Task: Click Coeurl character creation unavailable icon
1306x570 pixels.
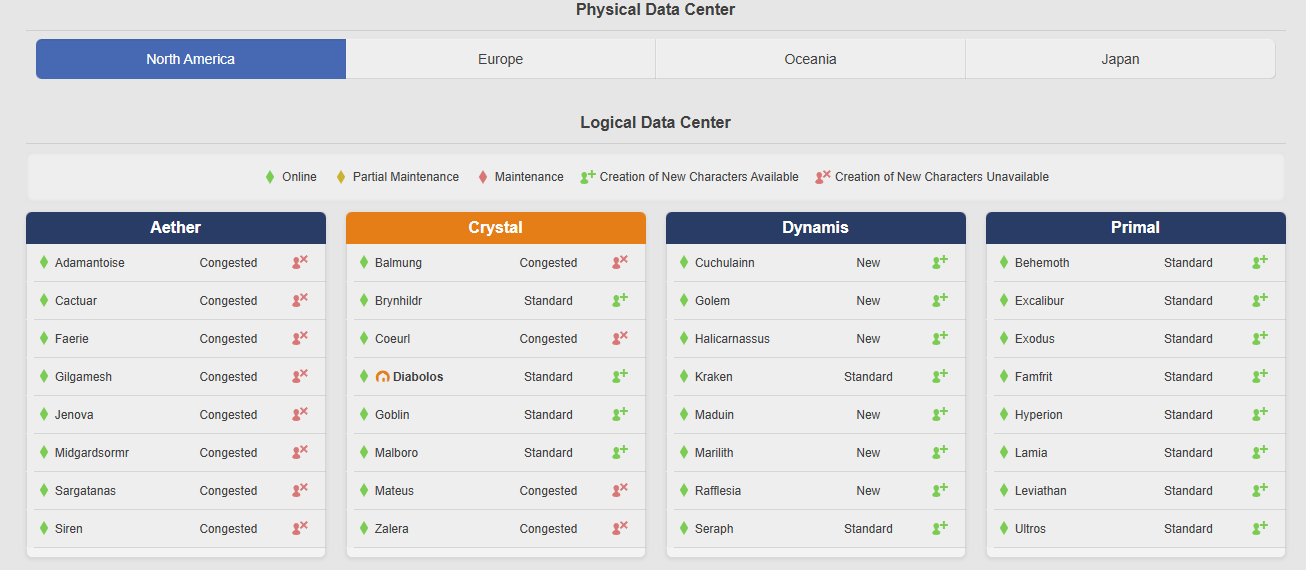Action: coord(620,338)
